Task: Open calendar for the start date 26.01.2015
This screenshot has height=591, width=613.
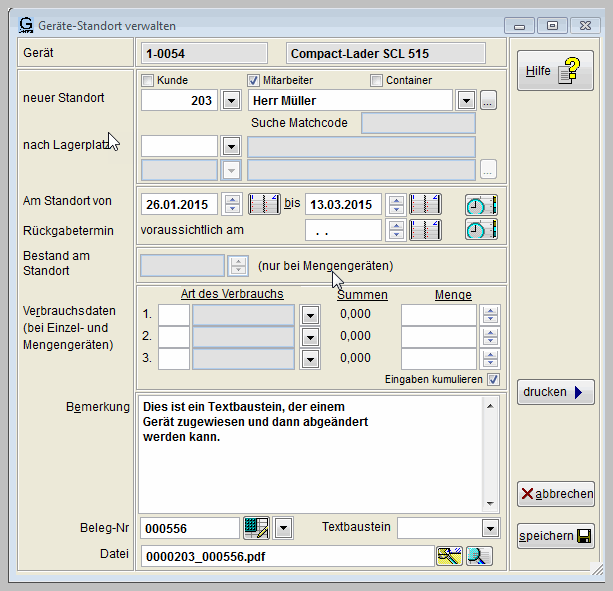Action: coord(264,205)
